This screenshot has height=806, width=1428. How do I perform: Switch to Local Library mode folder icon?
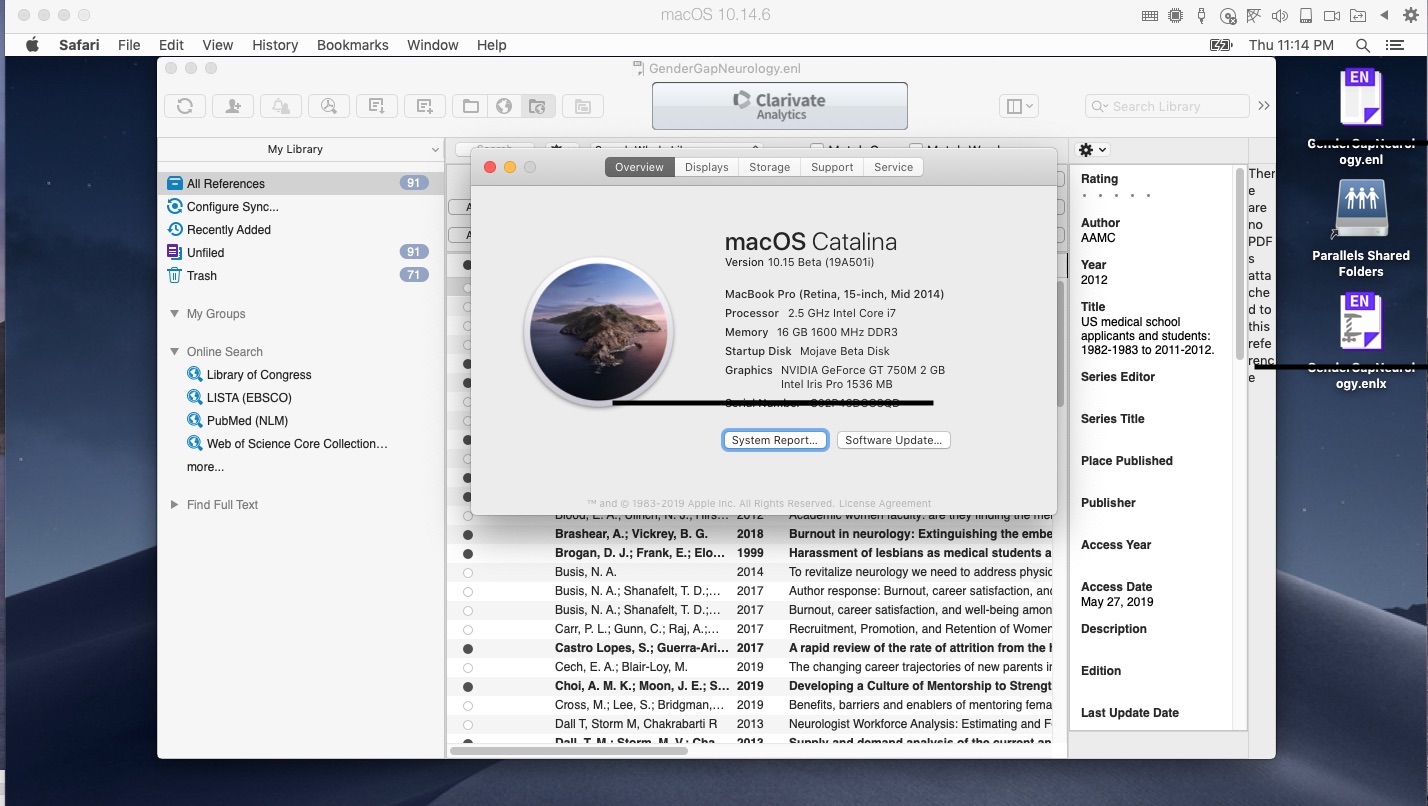click(x=470, y=106)
